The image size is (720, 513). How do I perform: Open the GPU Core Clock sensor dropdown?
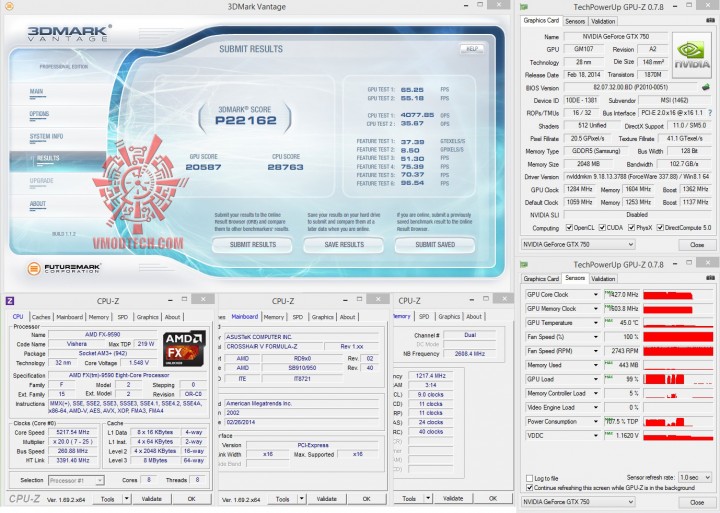click(596, 294)
